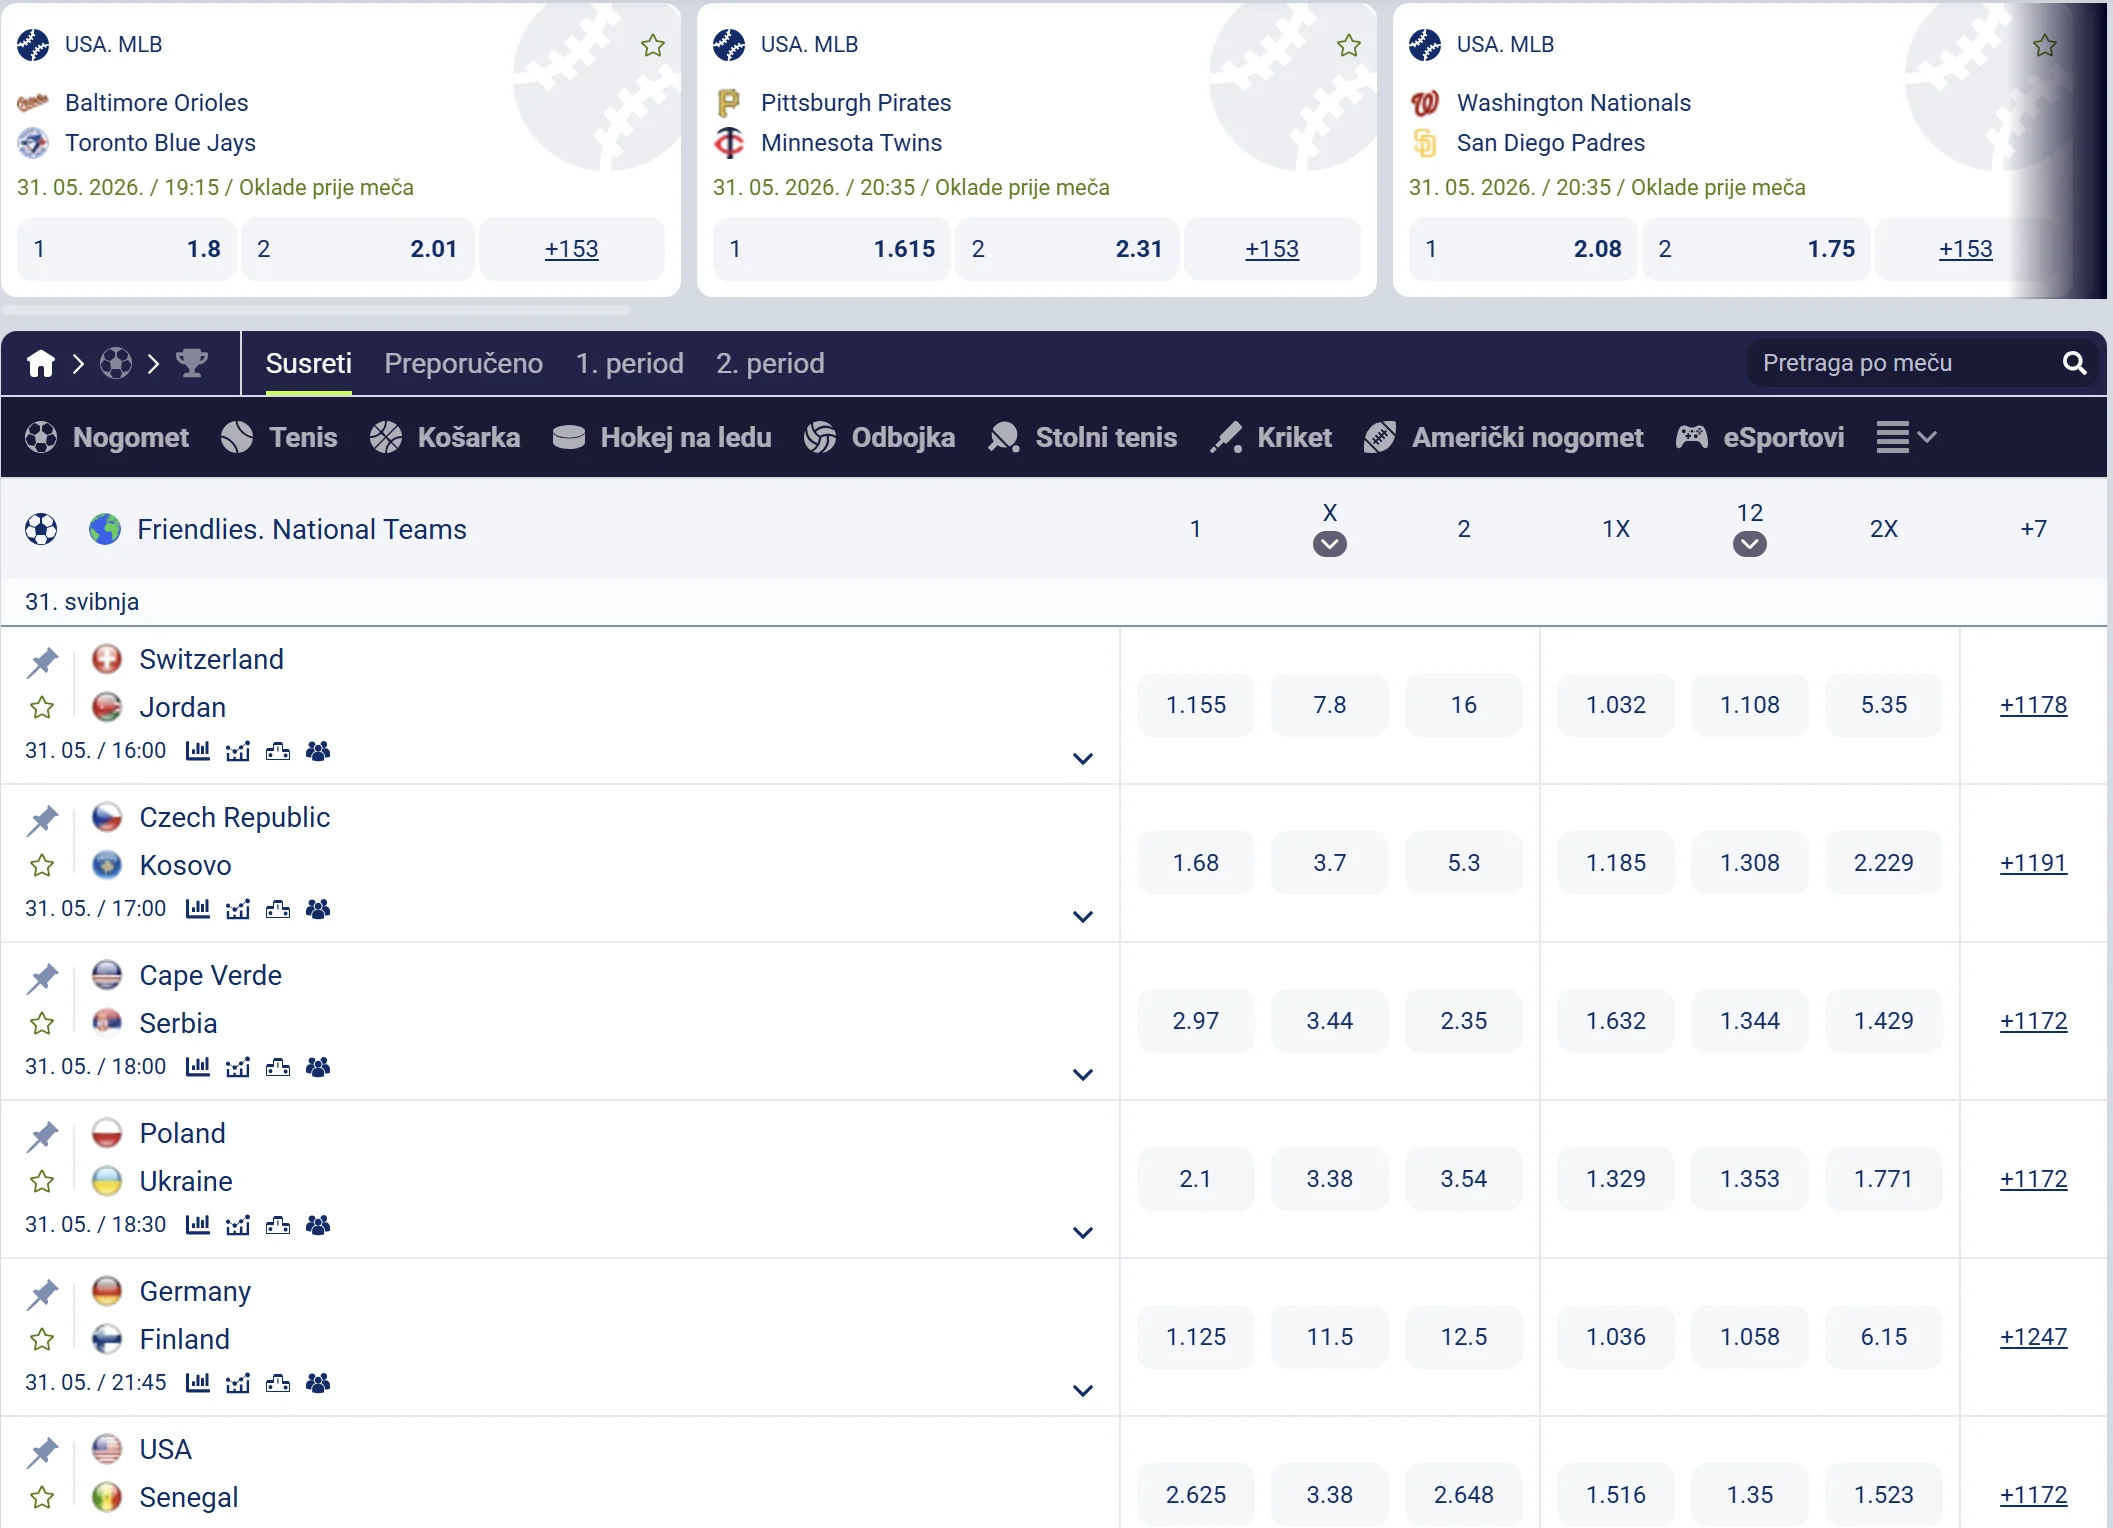Image resolution: width=2113 pixels, height=1528 pixels.
Task: Select Nogomet in the sports bar
Action: [107, 437]
